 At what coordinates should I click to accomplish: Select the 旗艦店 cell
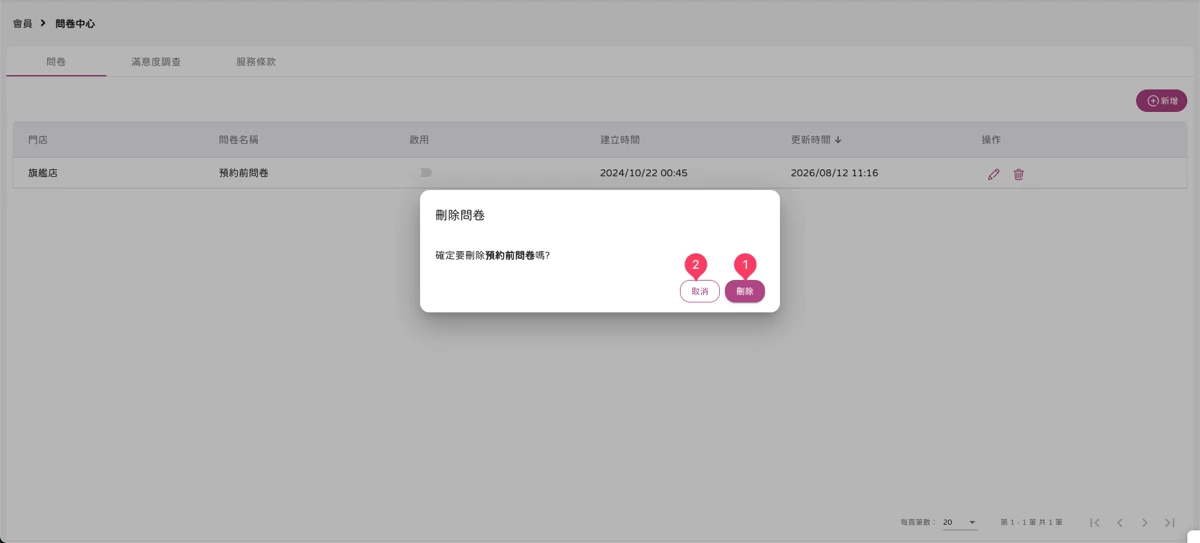[43, 173]
